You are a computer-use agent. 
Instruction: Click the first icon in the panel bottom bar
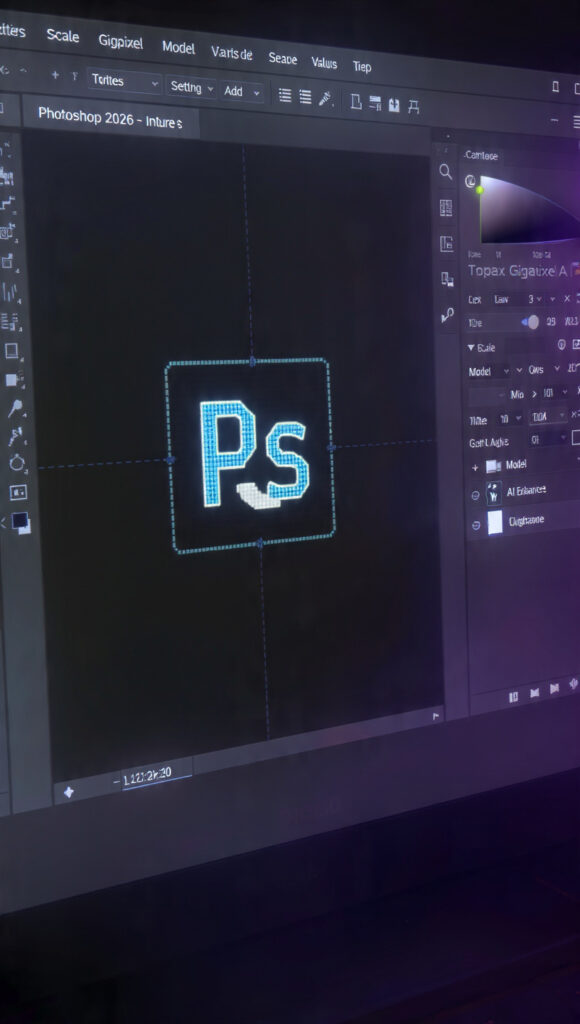[x=513, y=697]
